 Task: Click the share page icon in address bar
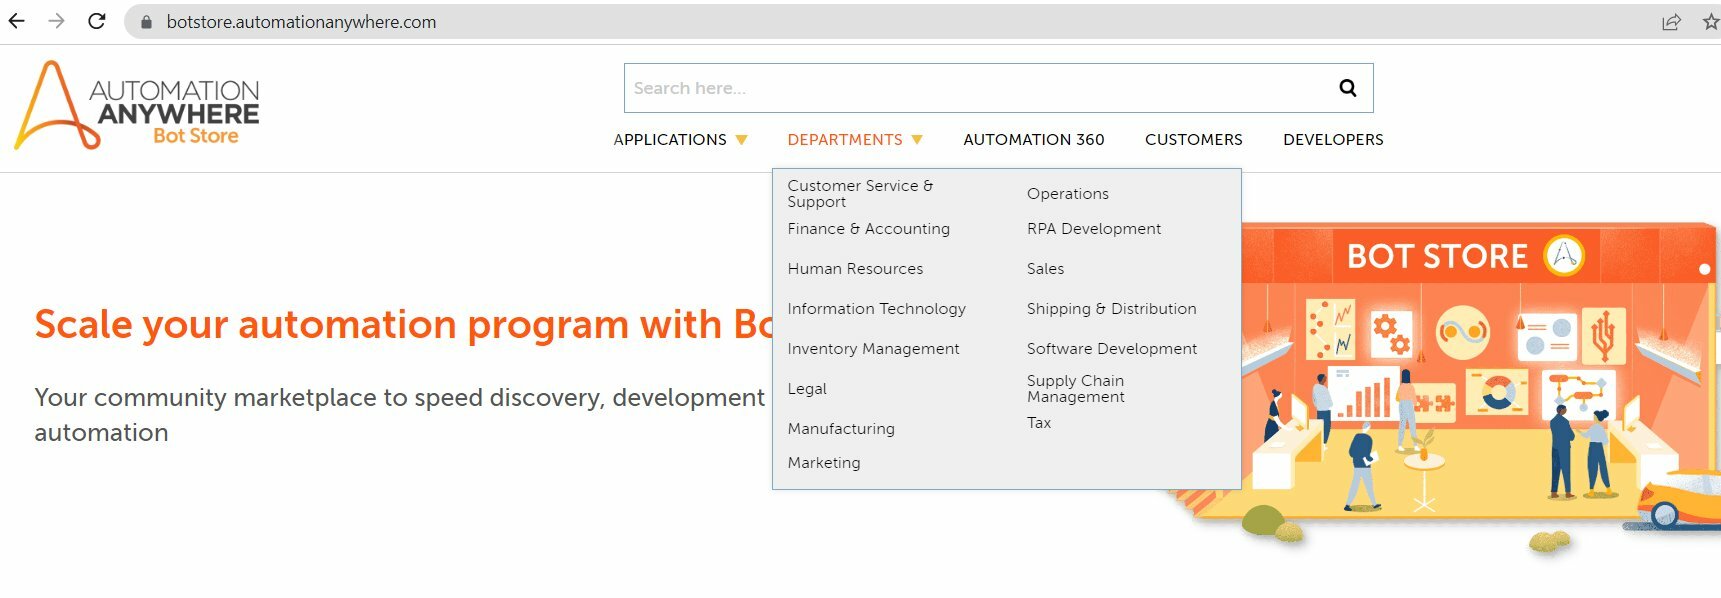point(1671,22)
